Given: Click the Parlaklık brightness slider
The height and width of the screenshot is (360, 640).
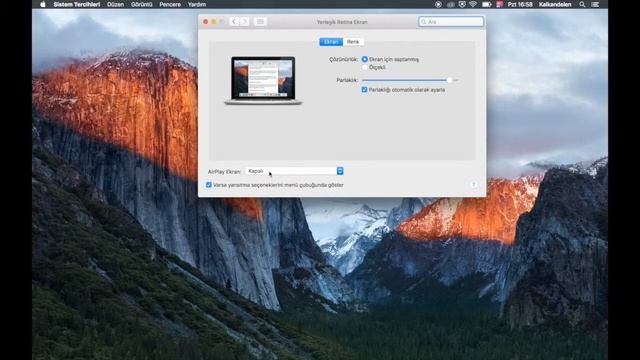Looking at the screenshot, I should click(410, 80).
